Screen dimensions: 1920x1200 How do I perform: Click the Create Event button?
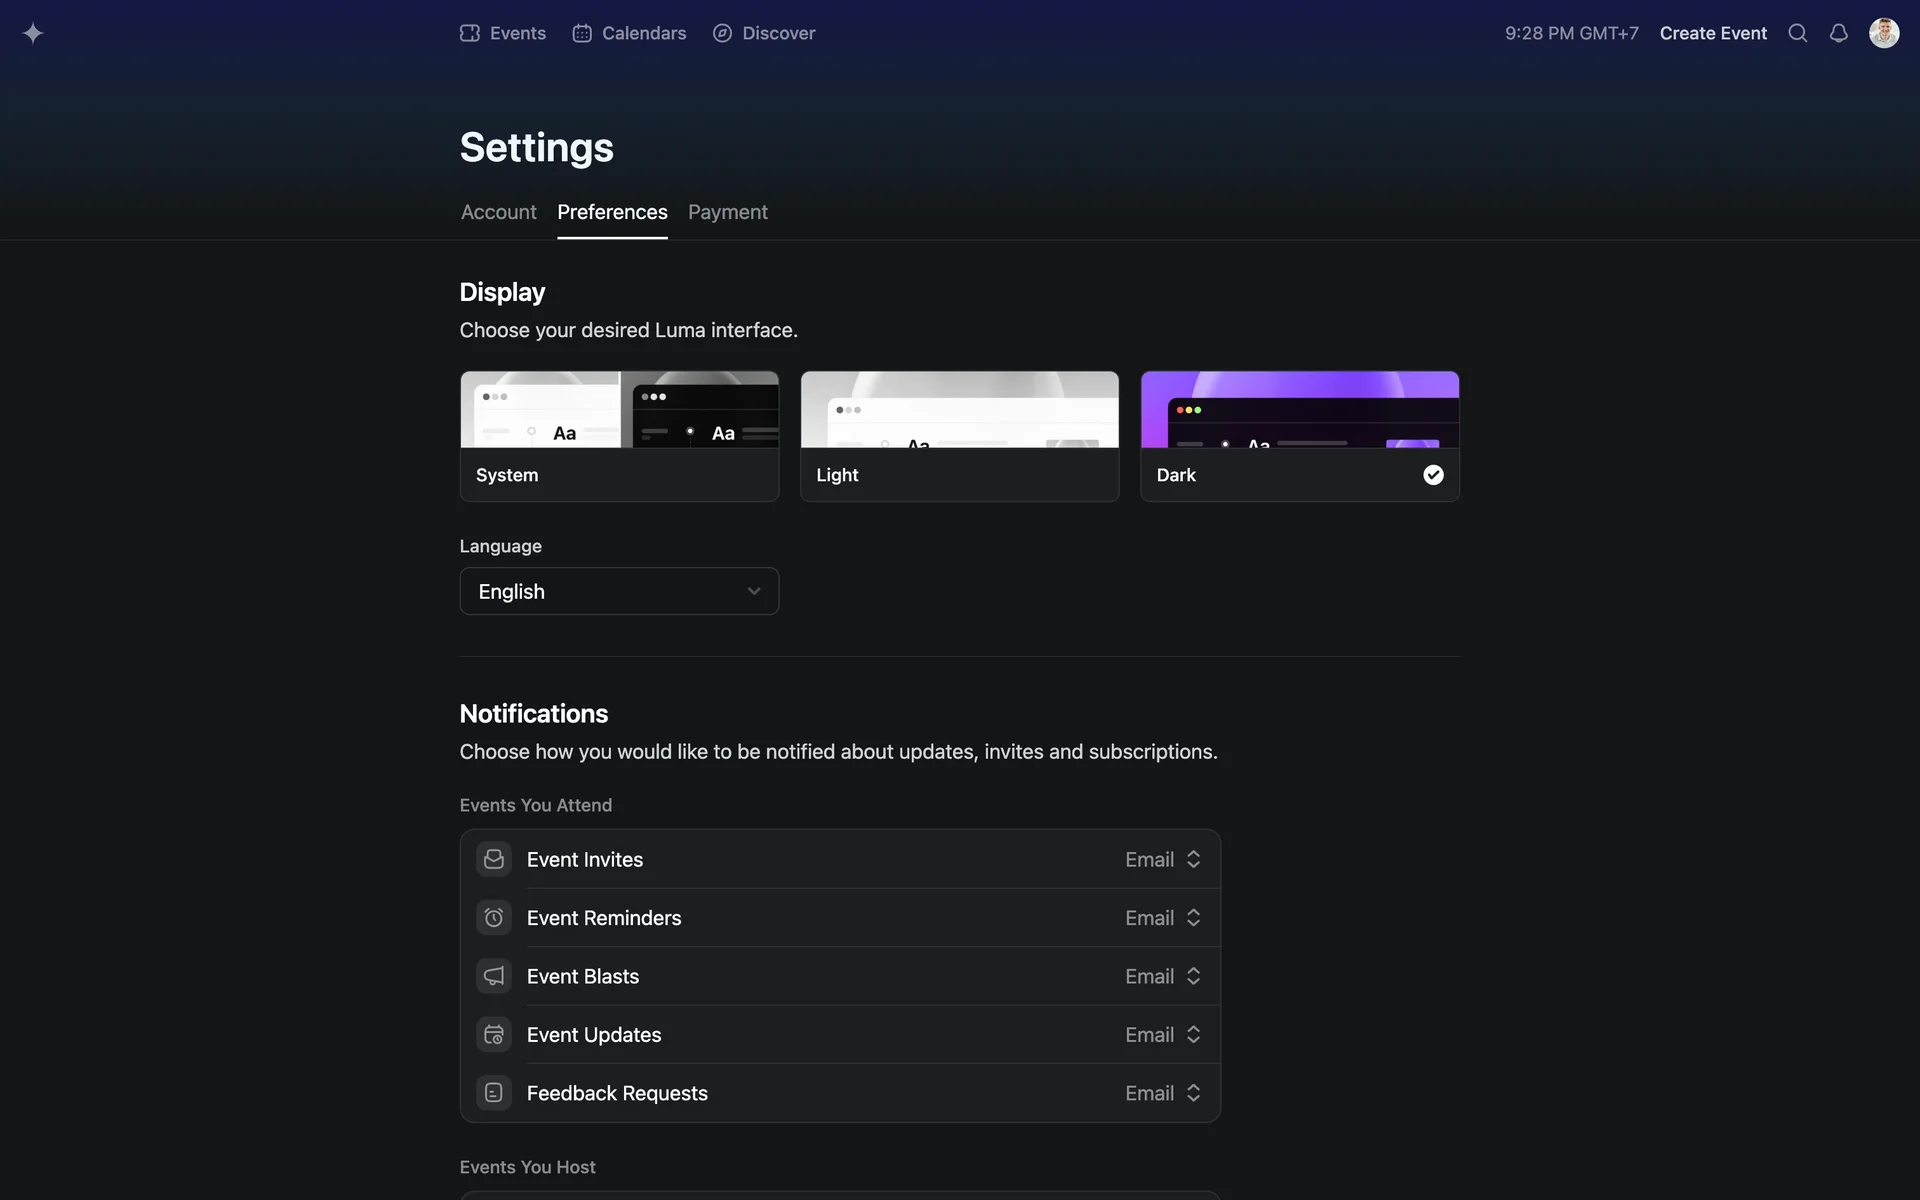tap(1712, 33)
